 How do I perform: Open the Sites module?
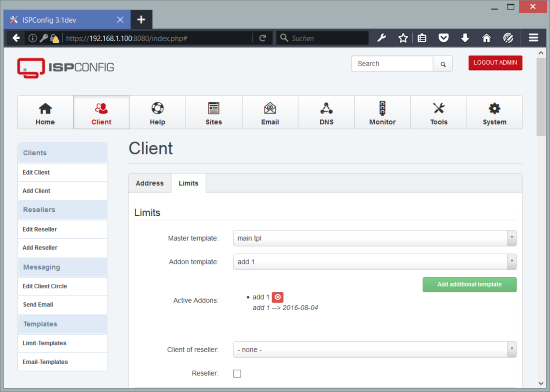click(x=214, y=113)
